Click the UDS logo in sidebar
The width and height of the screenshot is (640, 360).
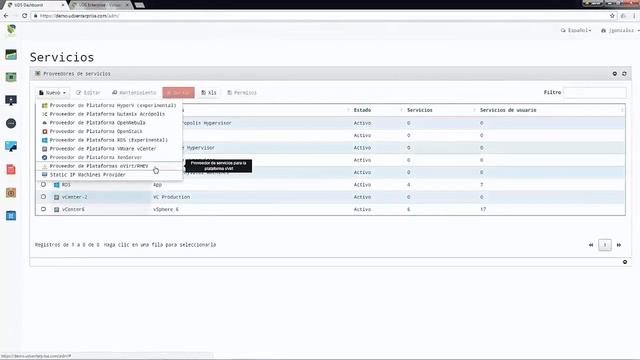tap(11, 30)
